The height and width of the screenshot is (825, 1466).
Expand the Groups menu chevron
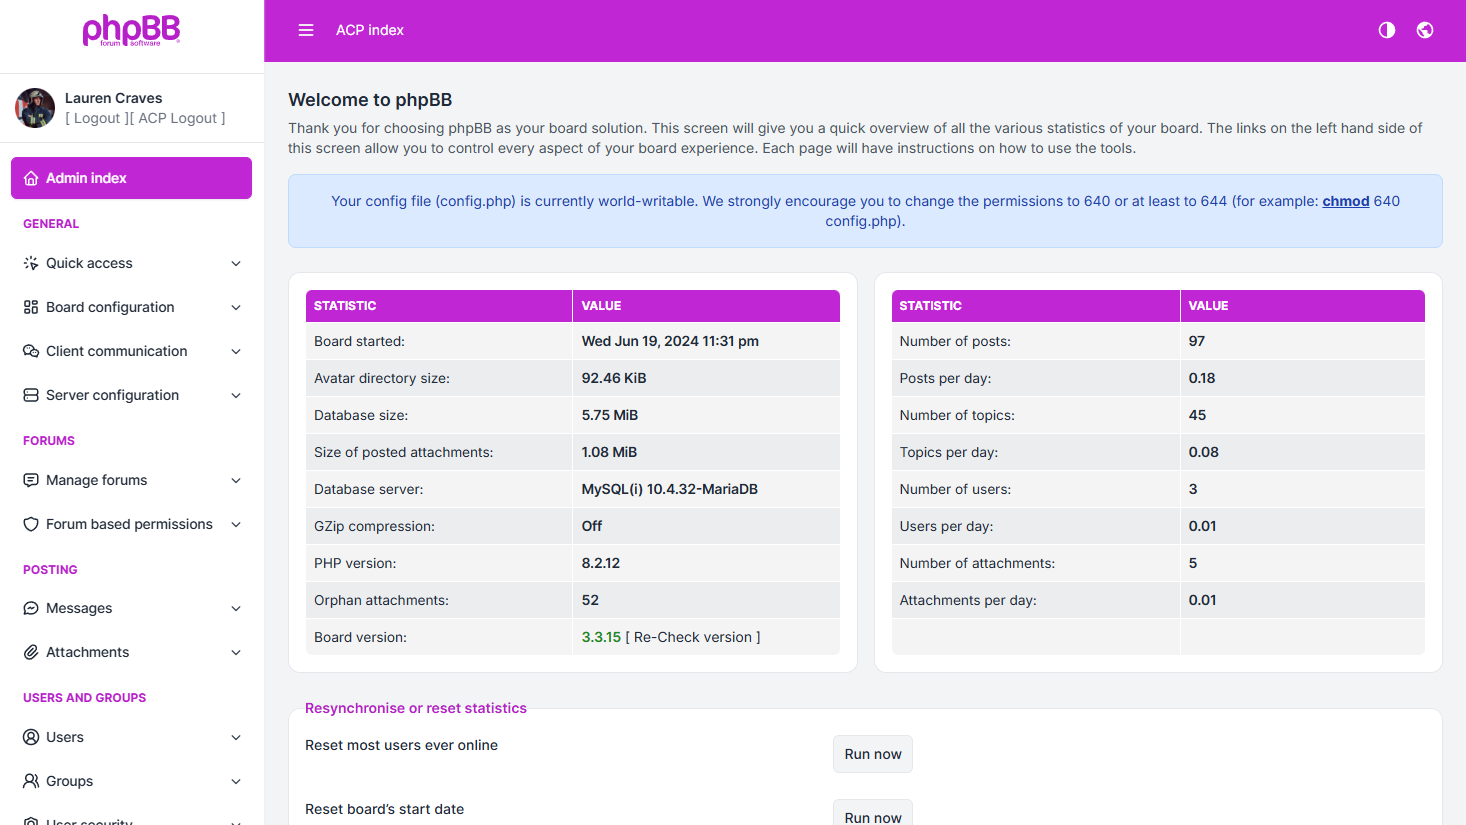click(x=236, y=781)
